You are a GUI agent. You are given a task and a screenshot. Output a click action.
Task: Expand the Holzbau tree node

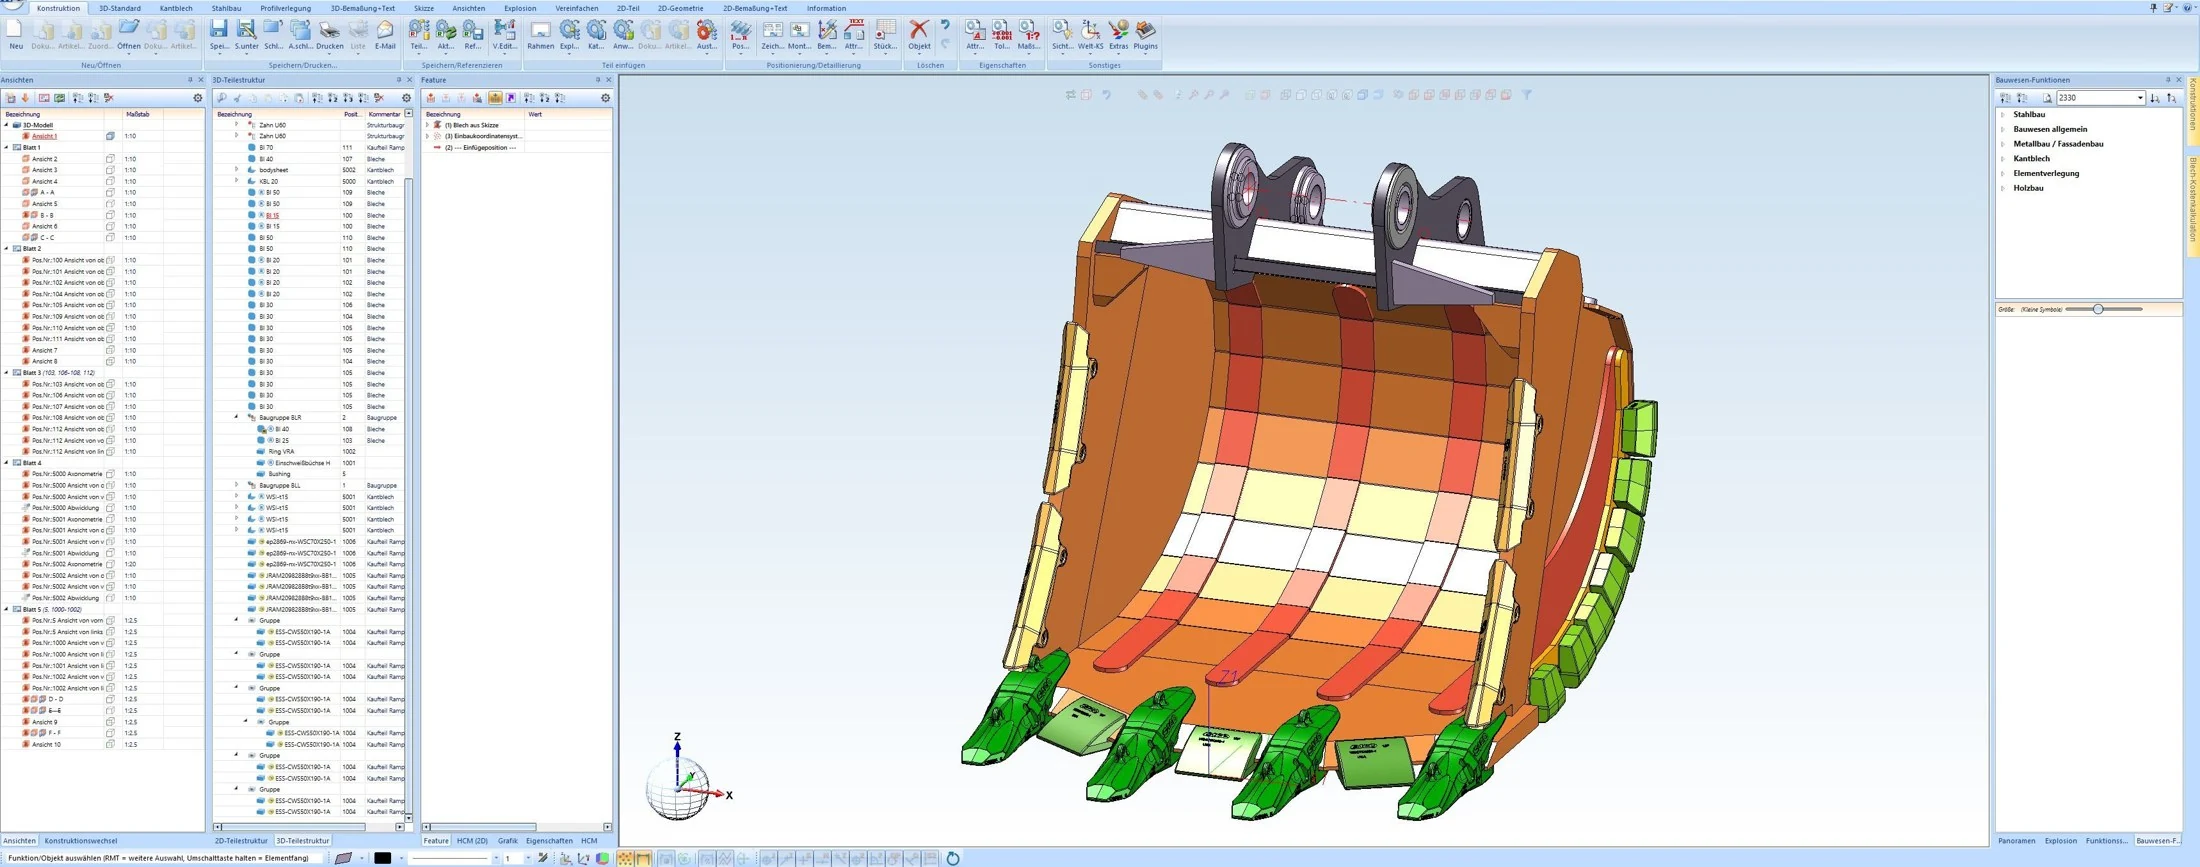click(2003, 188)
